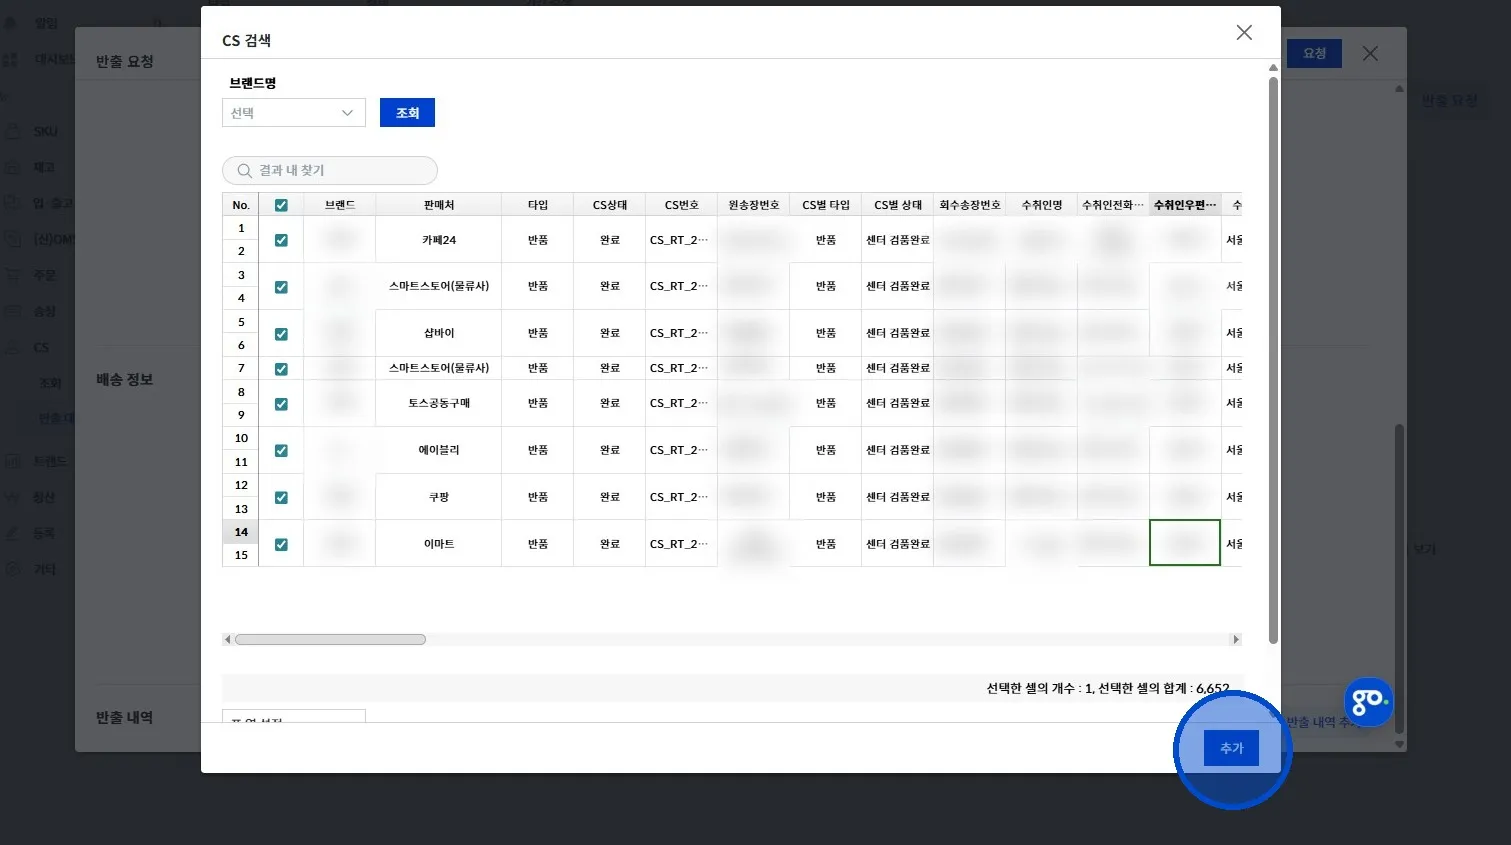Click the magnifier icon in the result search box
The height and width of the screenshot is (845, 1511).
click(x=244, y=171)
